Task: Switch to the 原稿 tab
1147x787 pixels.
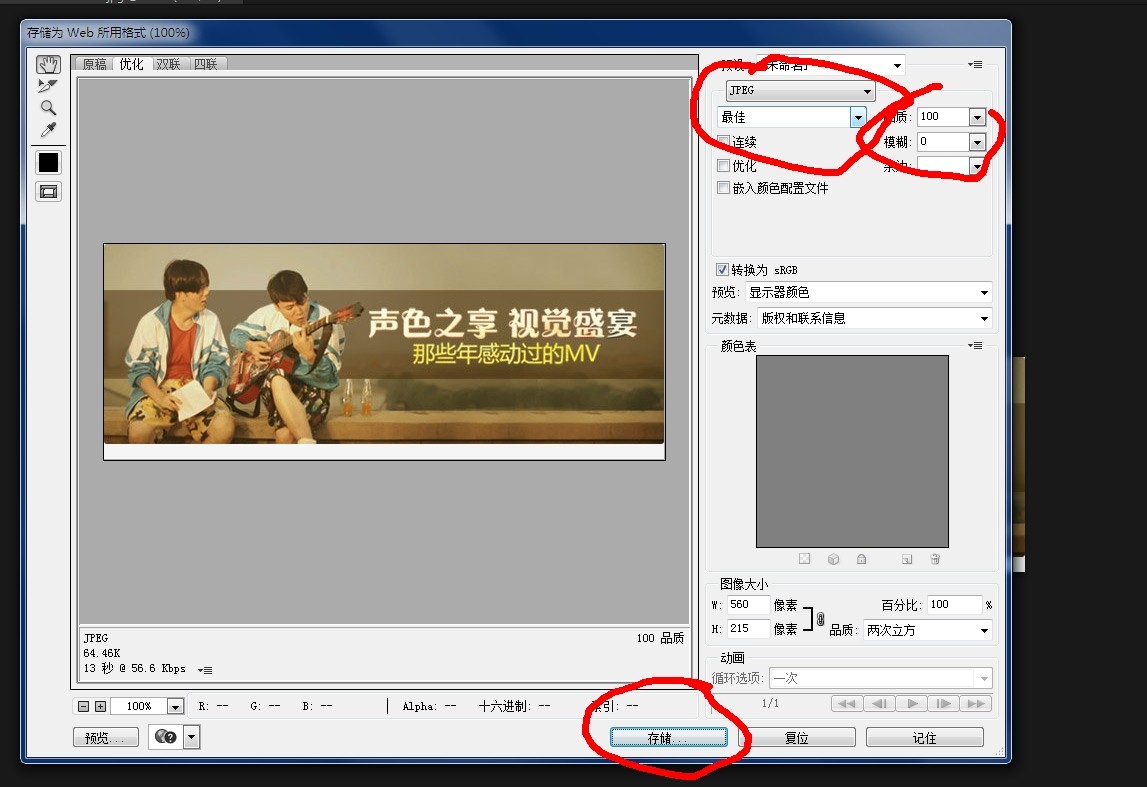Action: coord(94,64)
